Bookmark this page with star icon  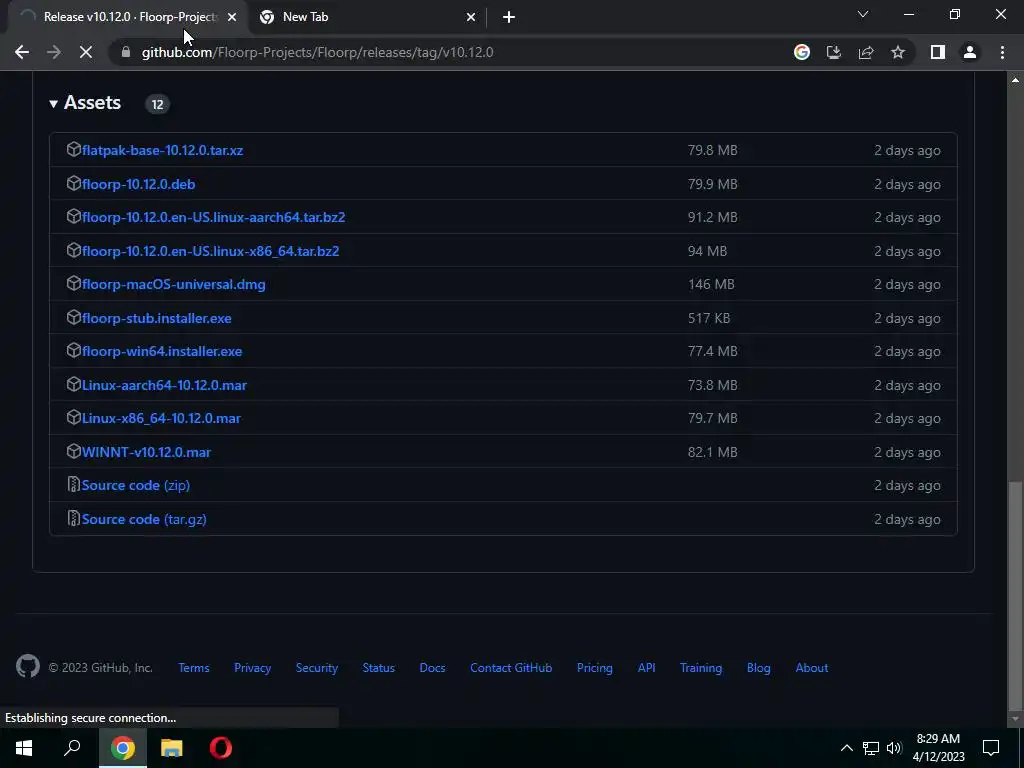pos(898,52)
